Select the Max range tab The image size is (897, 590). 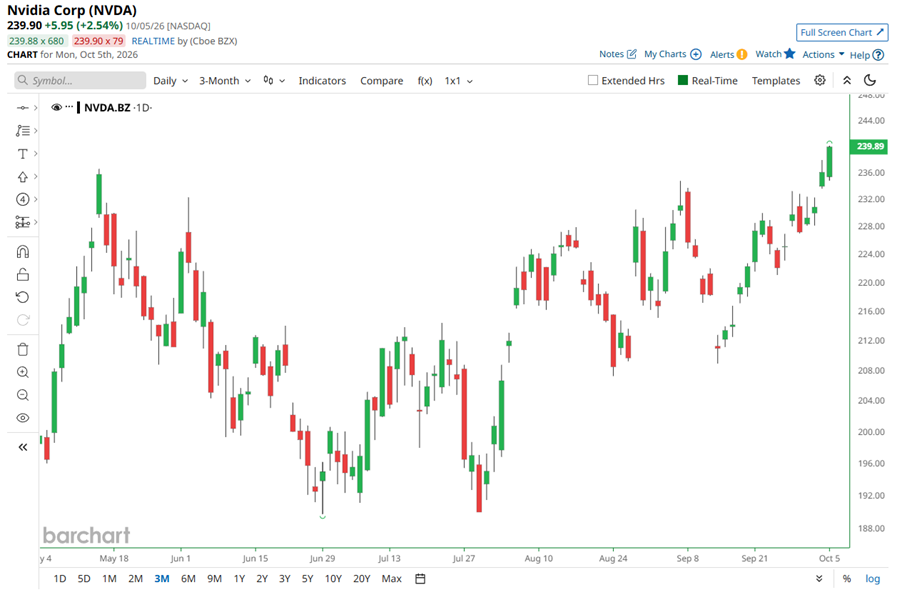pyautogui.click(x=391, y=579)
